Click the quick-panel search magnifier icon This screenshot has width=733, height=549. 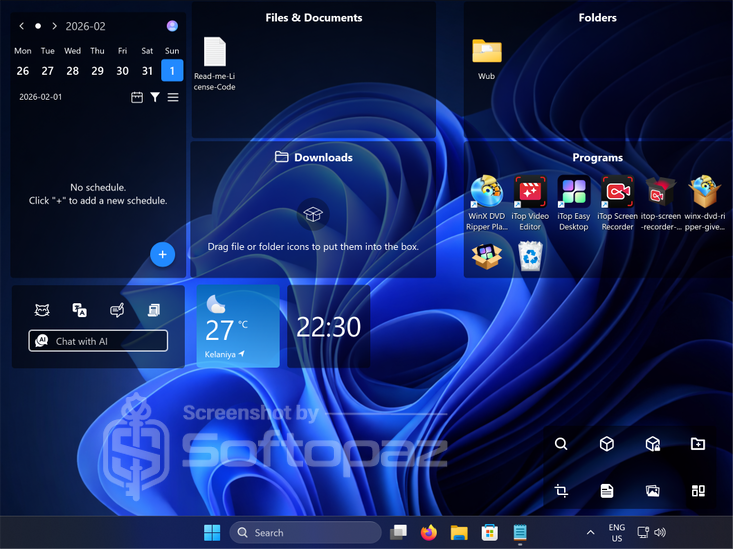point(561,444)
